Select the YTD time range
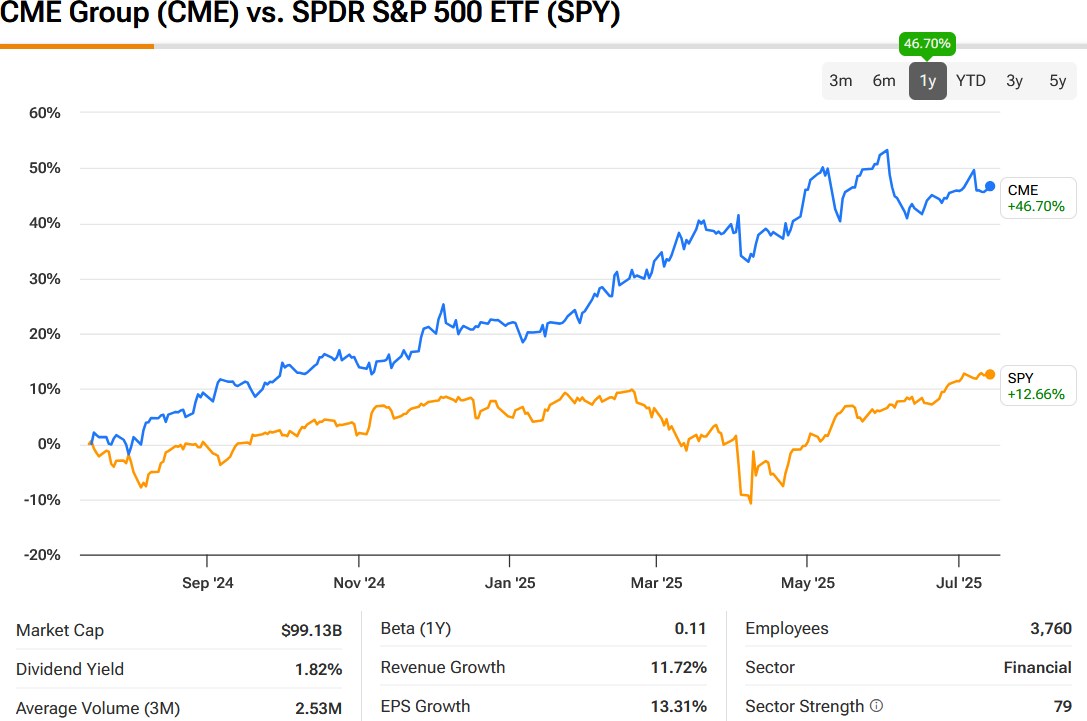1087x721 pixels. coord(970,81)
